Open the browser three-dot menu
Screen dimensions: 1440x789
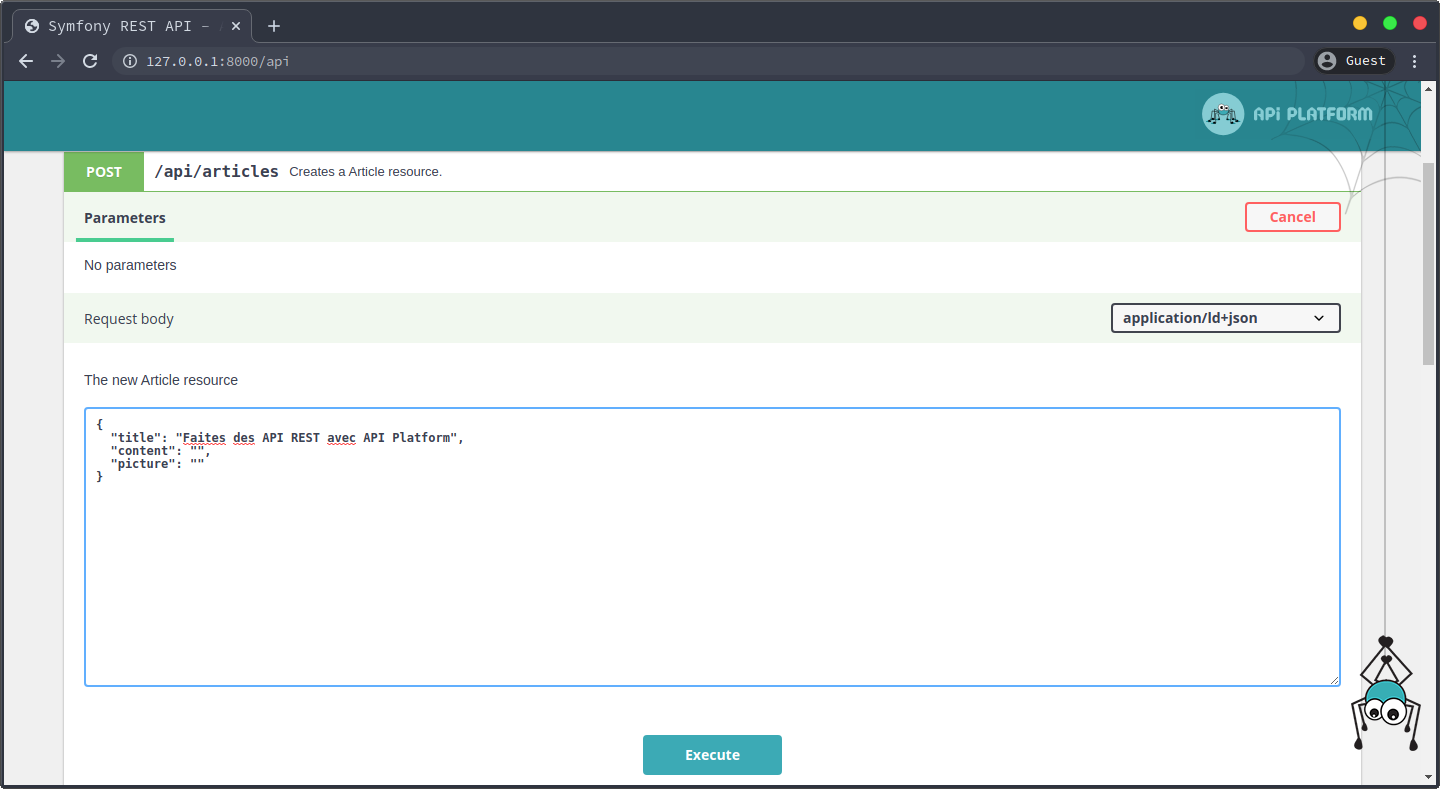pos(1414,61)
